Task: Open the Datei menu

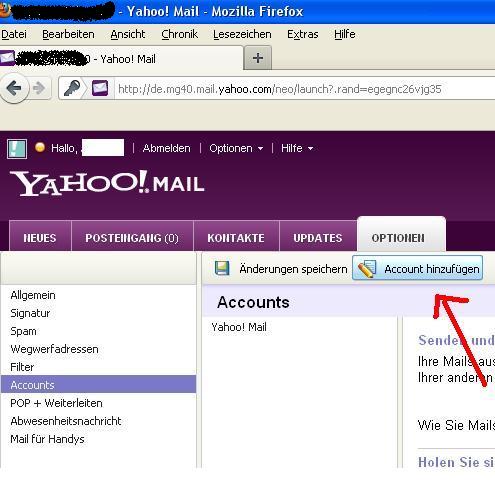Action: point(14,34)
